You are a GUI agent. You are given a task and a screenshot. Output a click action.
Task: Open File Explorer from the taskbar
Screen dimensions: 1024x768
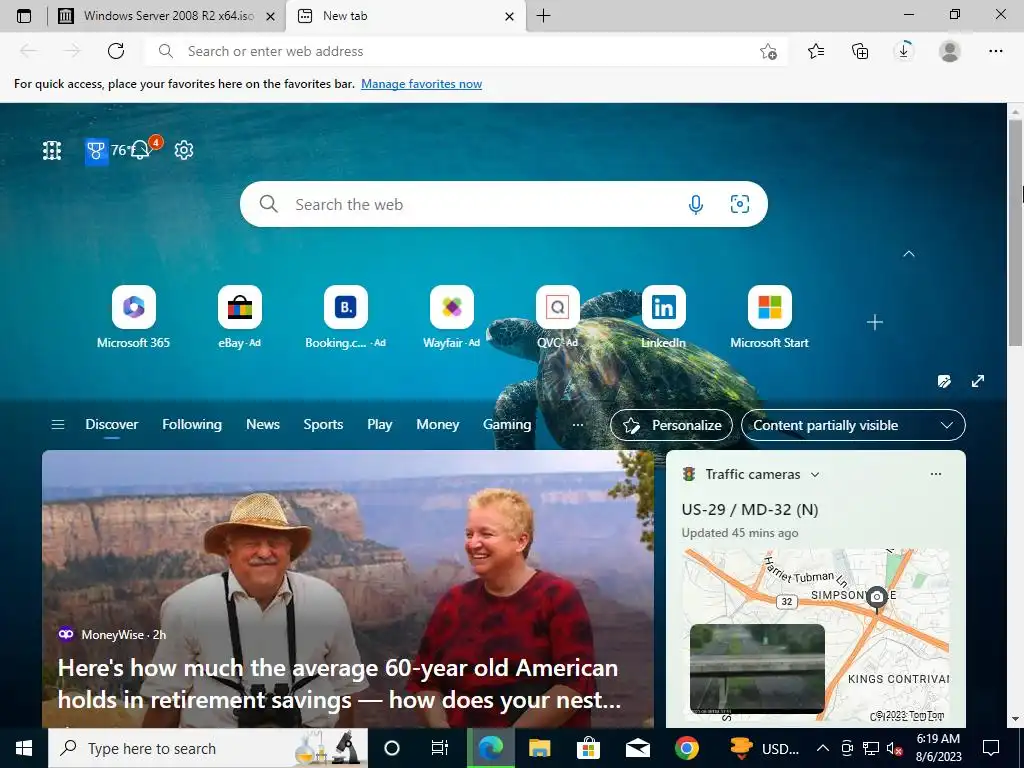point(539,748)
